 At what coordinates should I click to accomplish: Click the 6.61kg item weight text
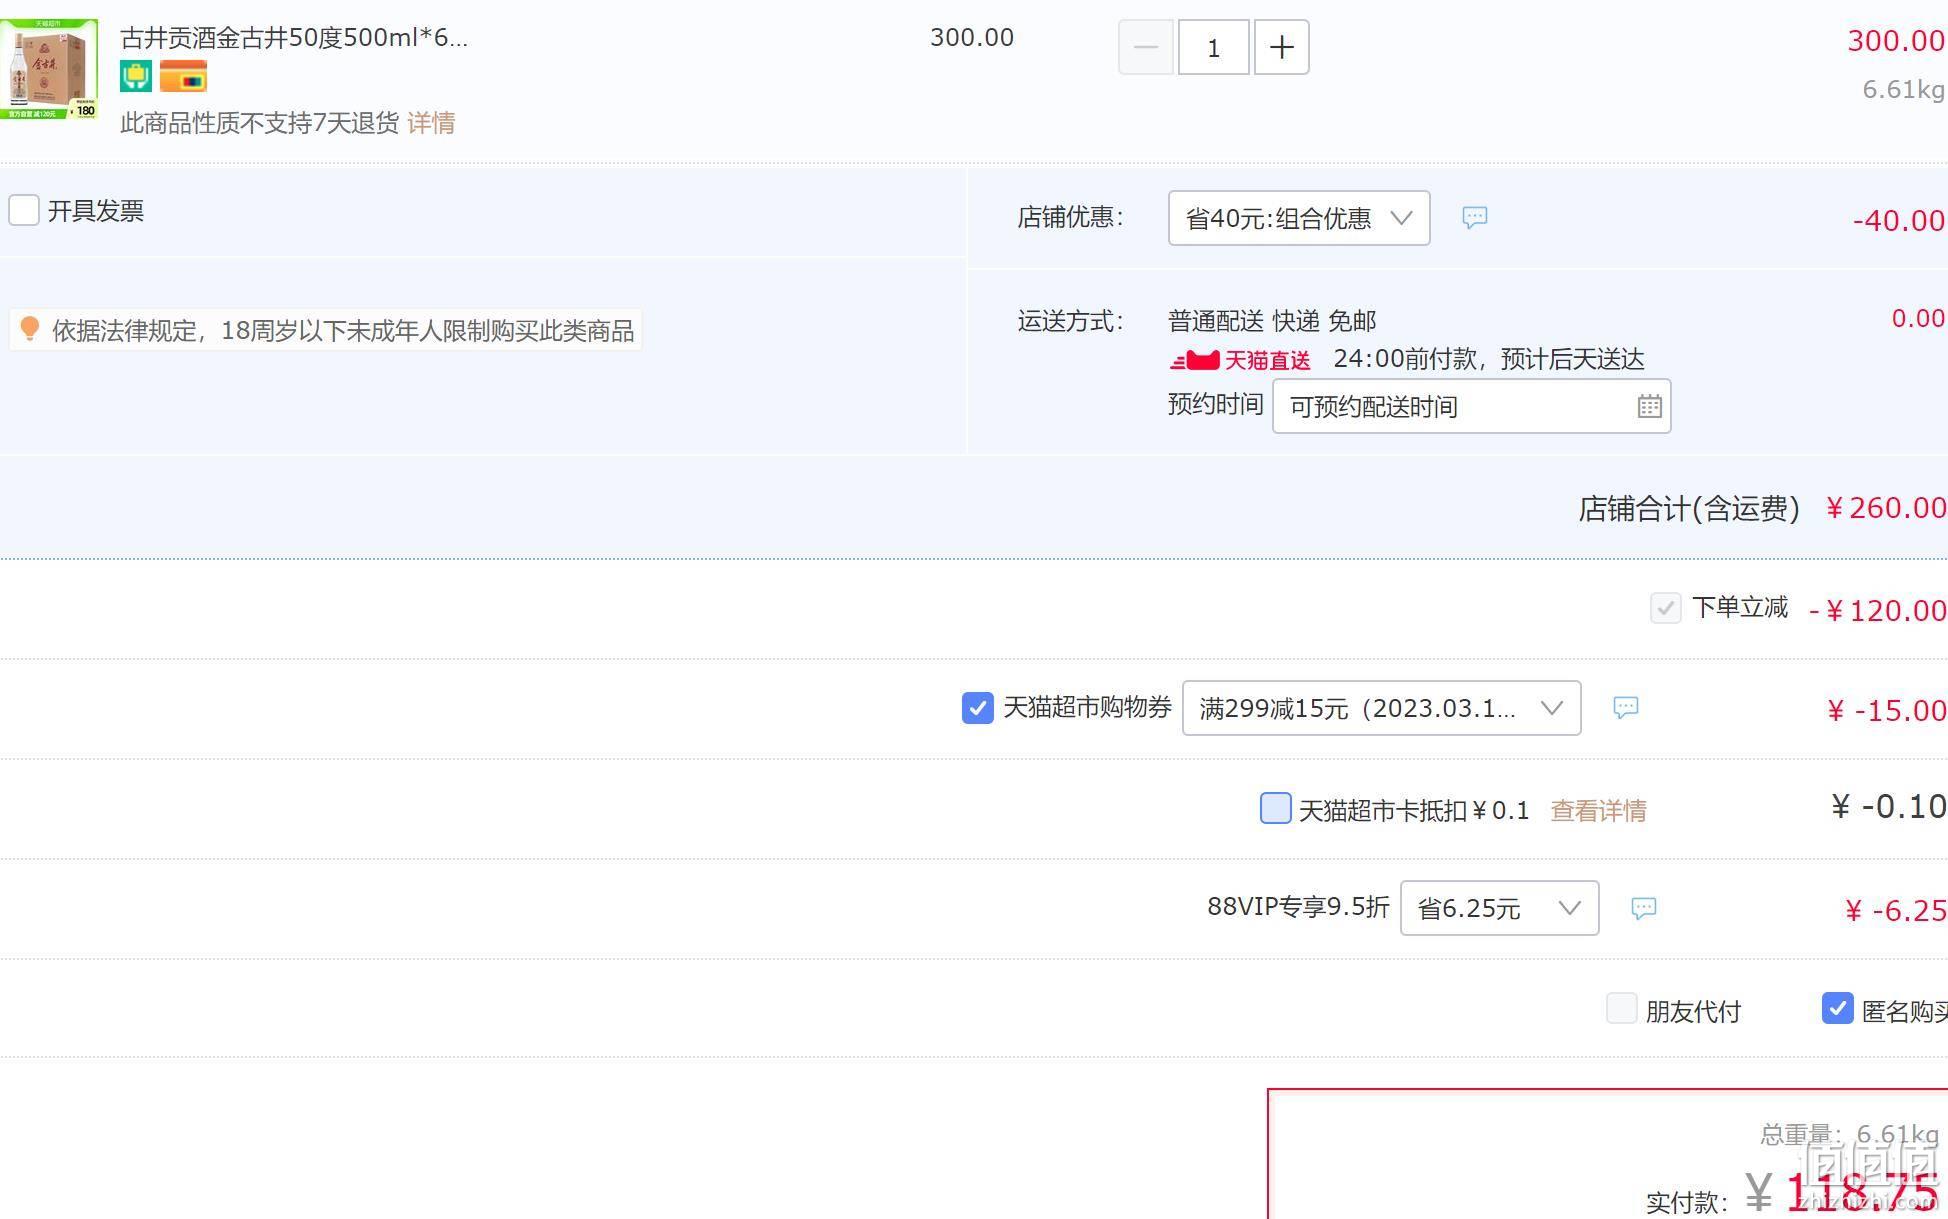tap(1903, 90)
